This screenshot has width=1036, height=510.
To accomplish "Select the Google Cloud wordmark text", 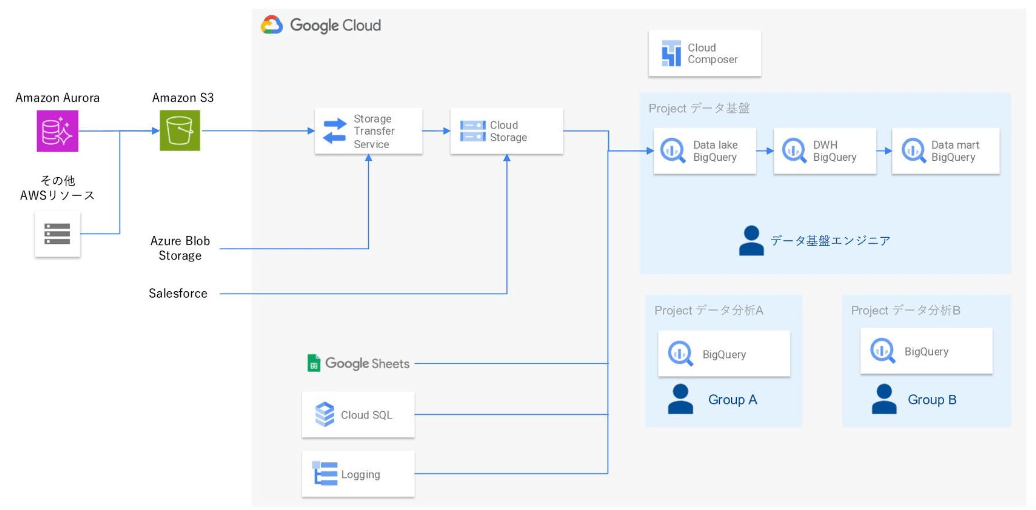I will [x=336, y=26].
